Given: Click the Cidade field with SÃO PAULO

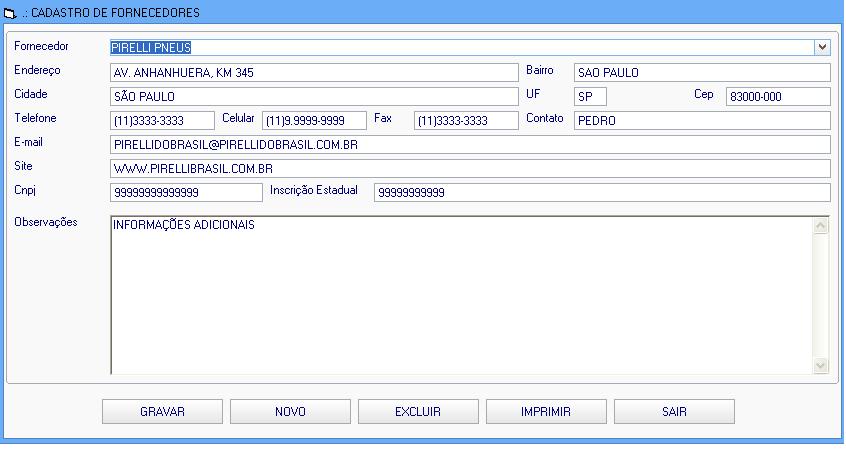Looking at the screenshot, I should click(x=314, y=97).
